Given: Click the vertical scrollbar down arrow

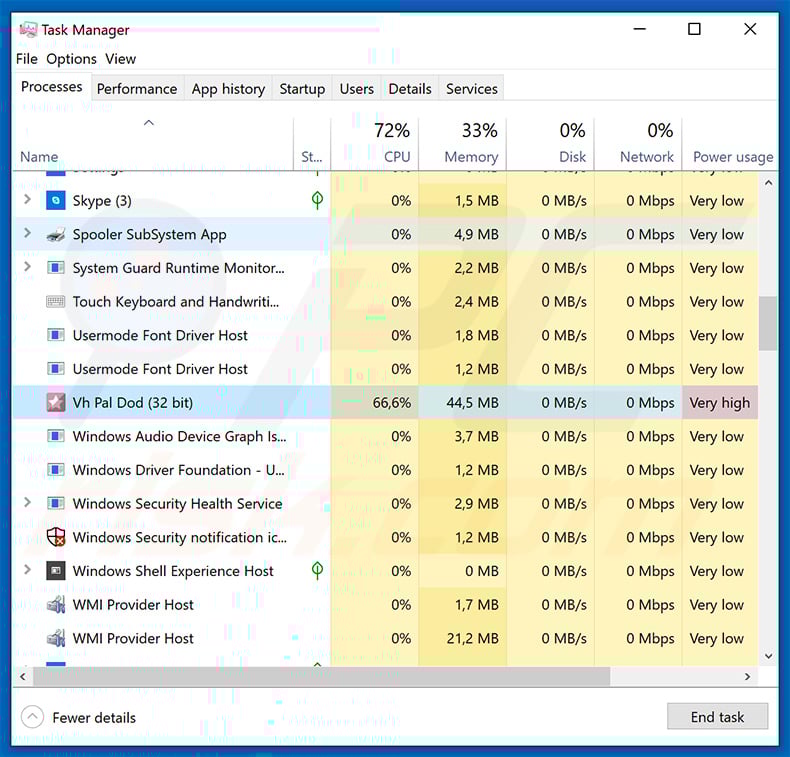Looking at the screenshot, I should pos(768,656).
